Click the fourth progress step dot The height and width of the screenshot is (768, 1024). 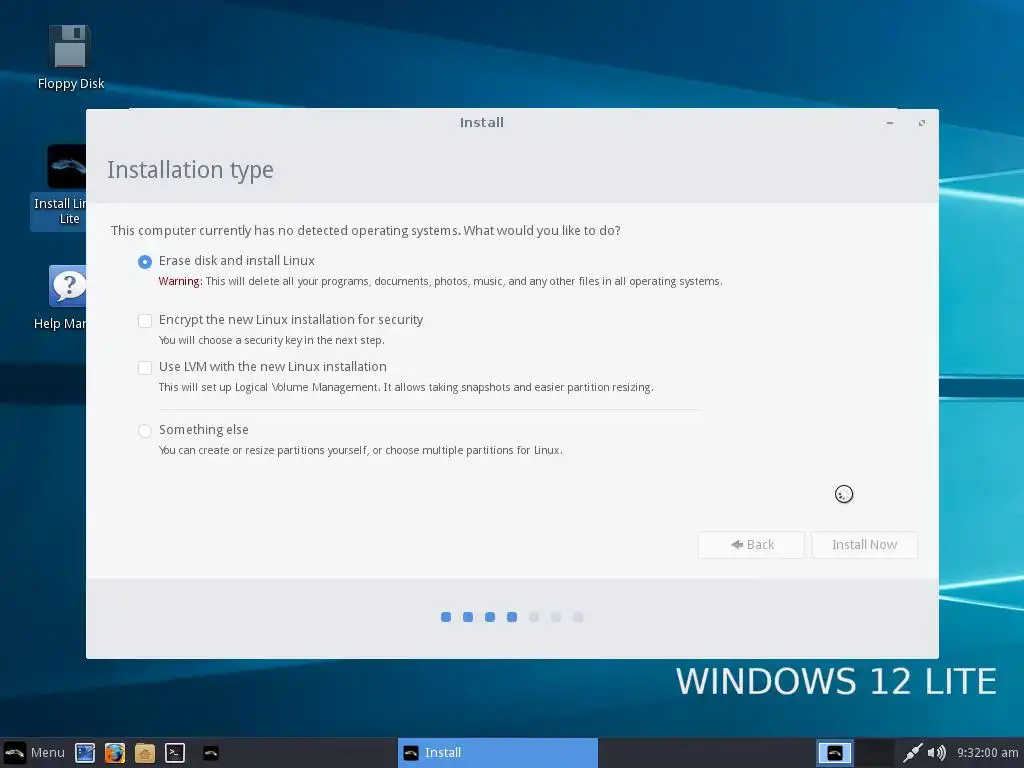point(512,617)
